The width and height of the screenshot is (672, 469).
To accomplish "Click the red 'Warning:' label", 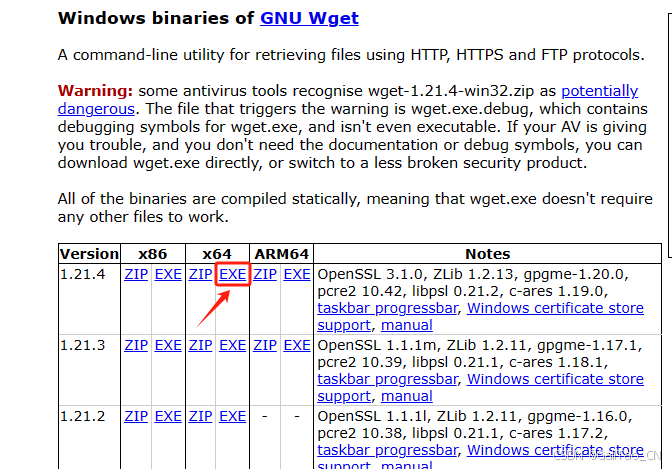I will coord(95,91).
